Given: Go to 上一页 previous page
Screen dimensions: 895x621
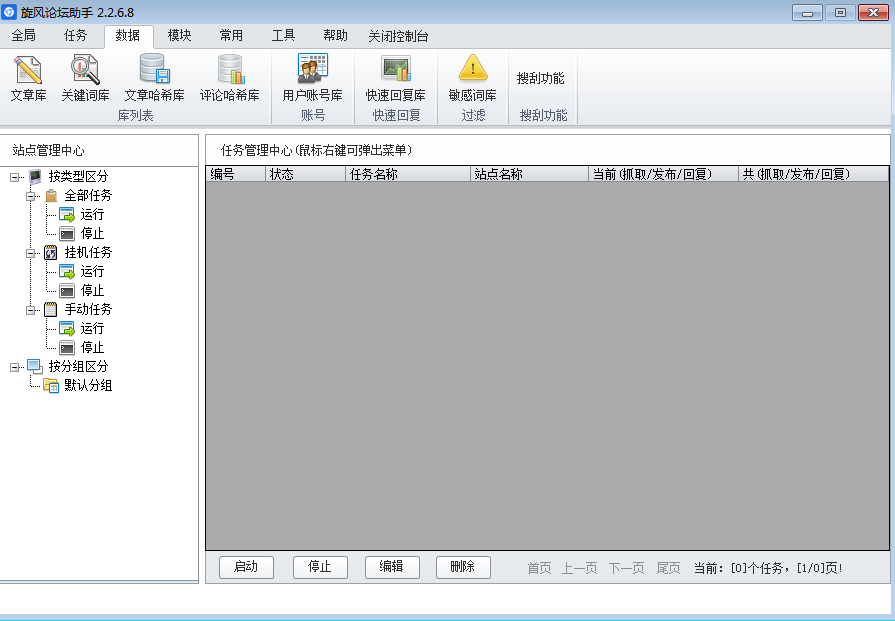Looking at the screenshot, I should [x=580, y=568].
